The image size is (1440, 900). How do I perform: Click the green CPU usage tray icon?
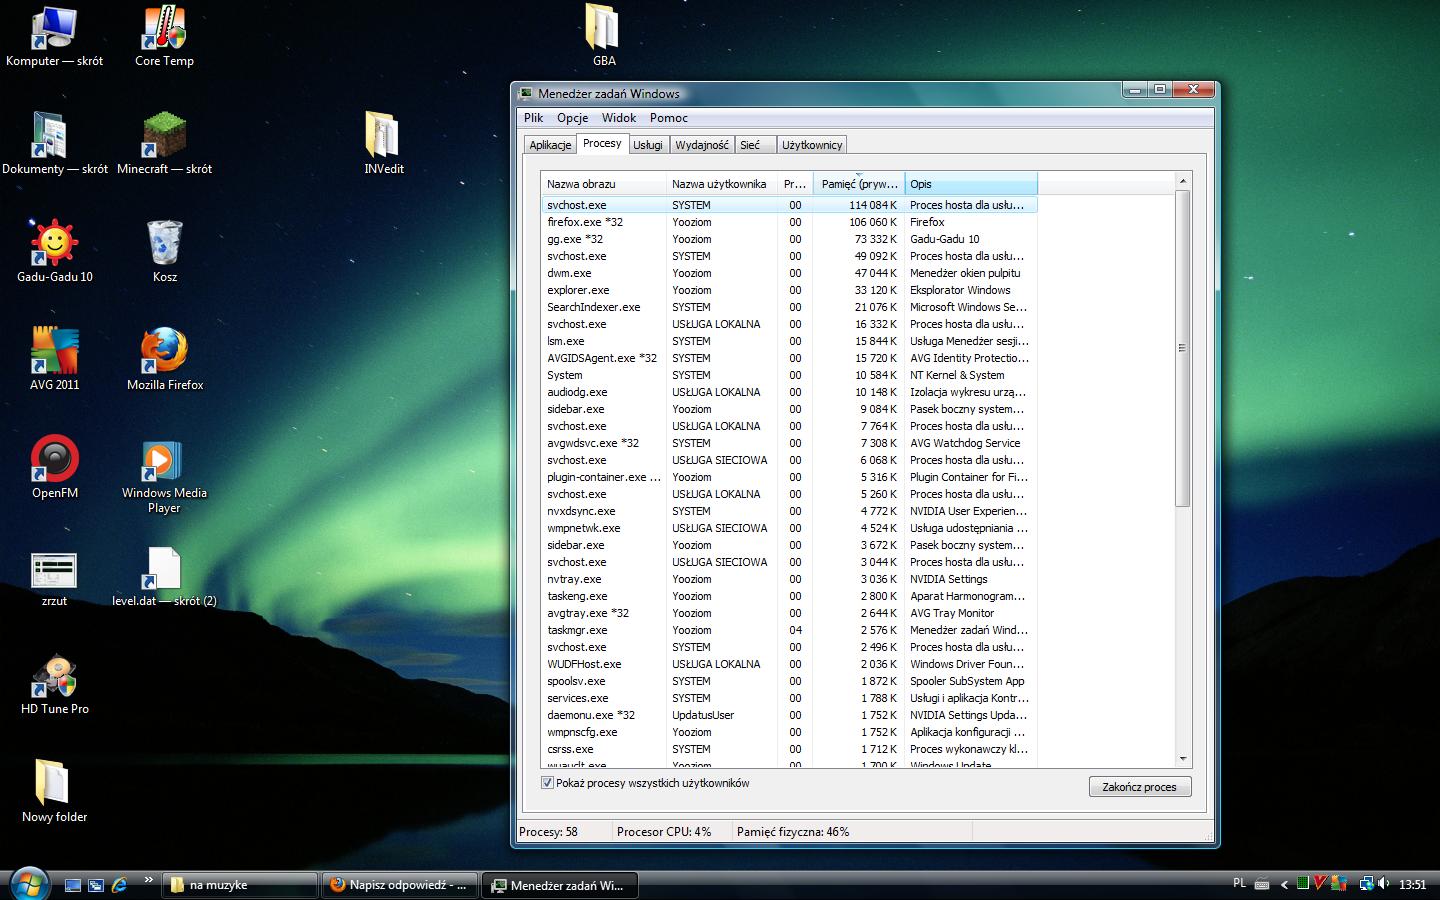click(x=1303, y=883)
